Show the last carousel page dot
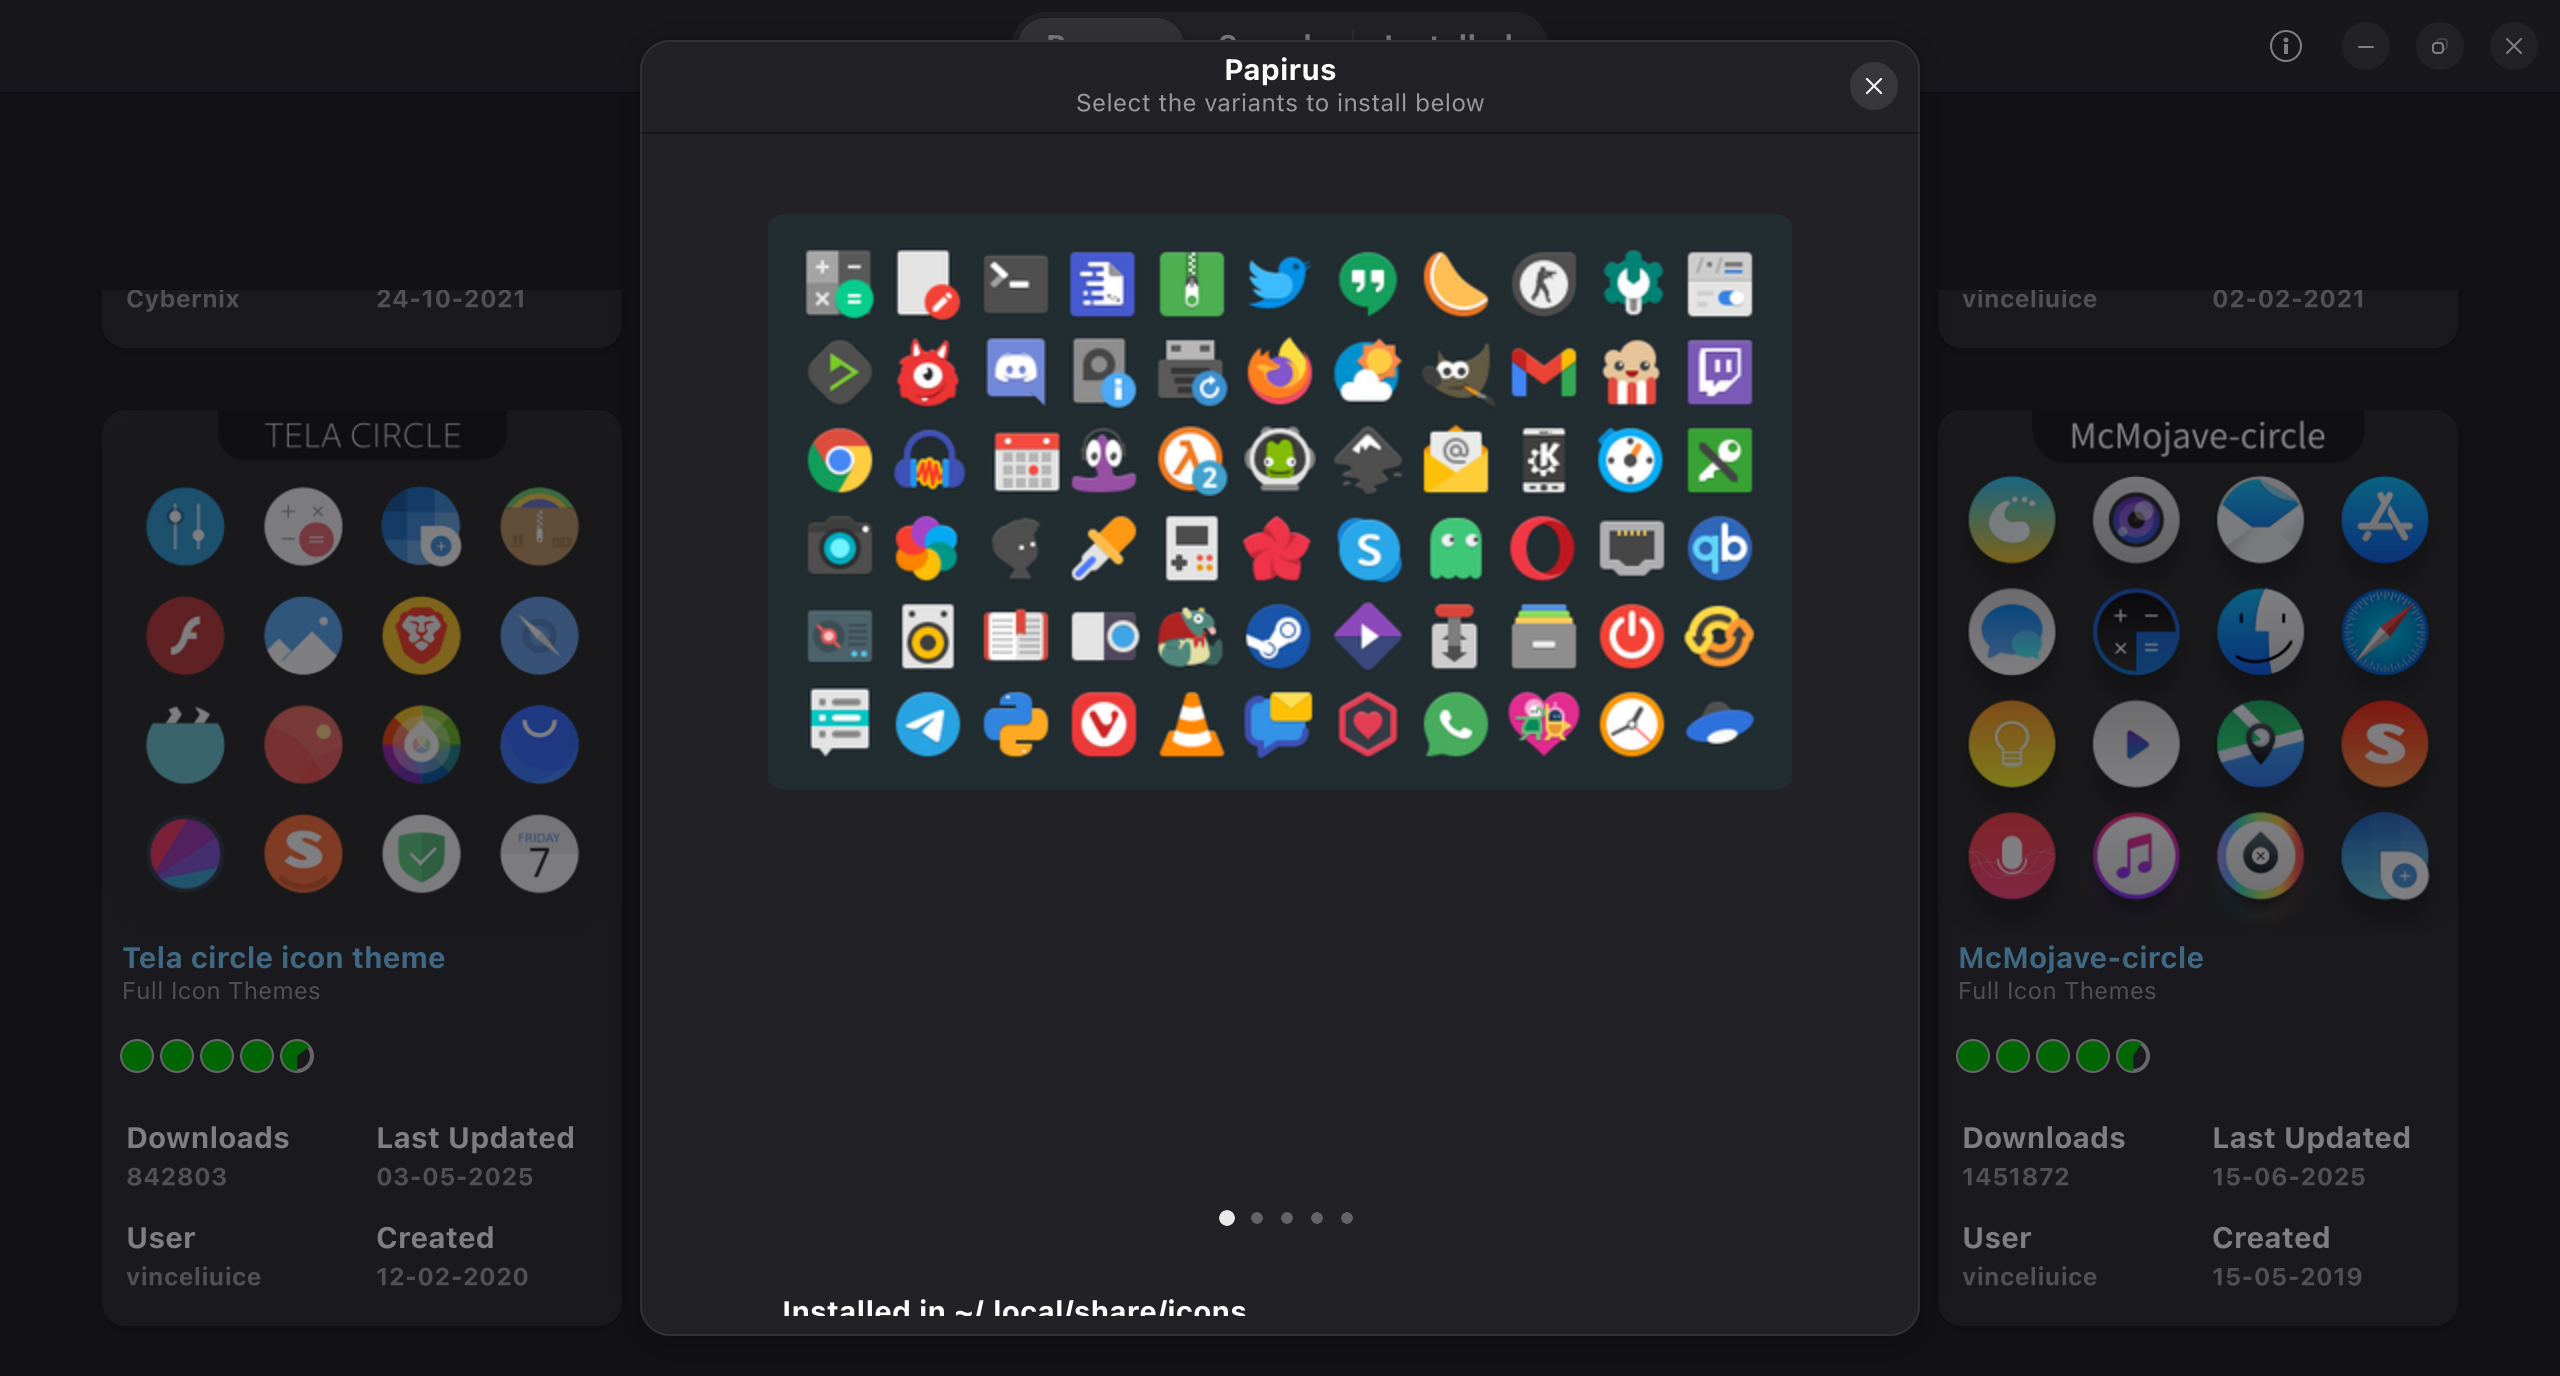 point(1347,1218)
